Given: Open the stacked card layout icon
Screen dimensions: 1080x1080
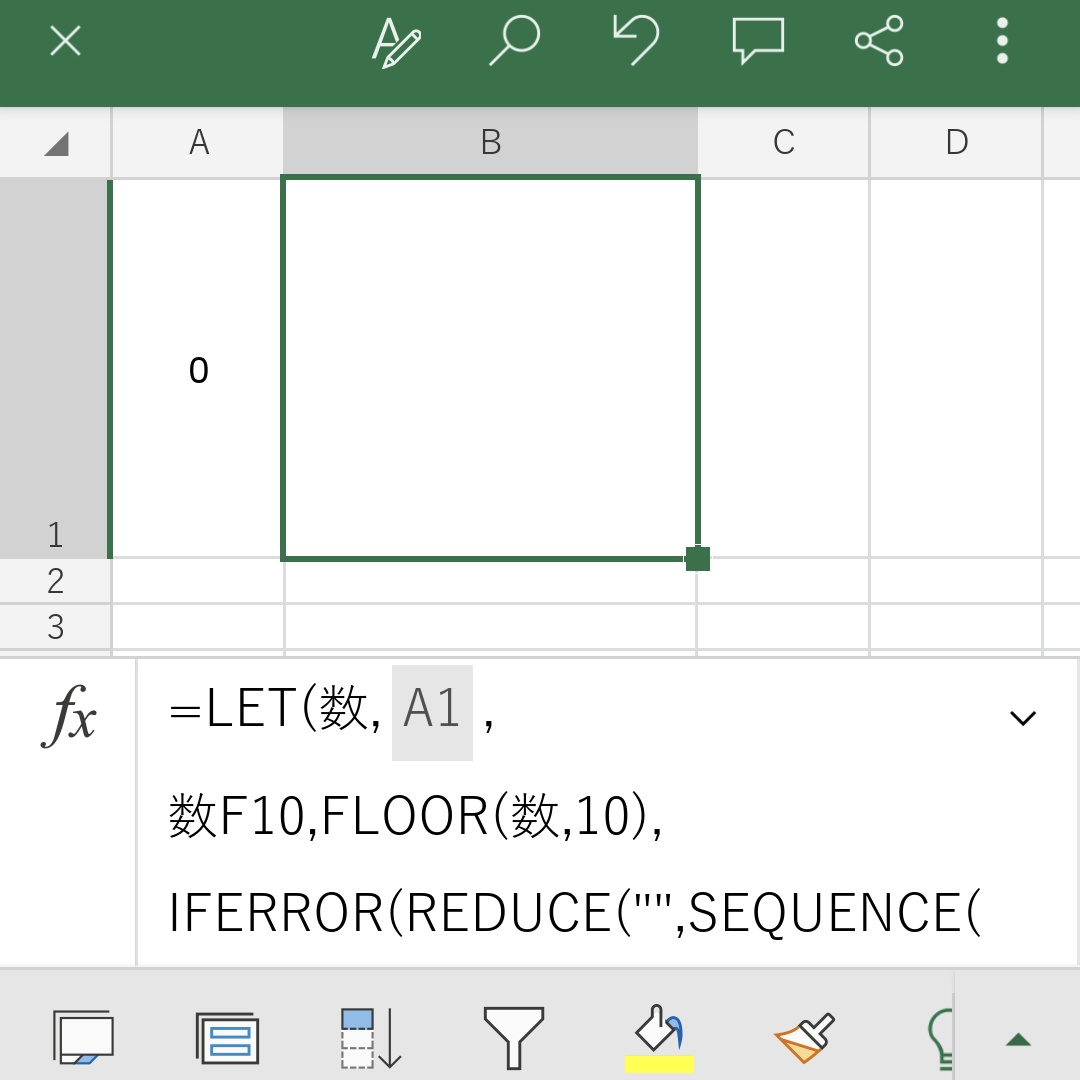Looking at the screenshot, I should tap(228, 1038).
